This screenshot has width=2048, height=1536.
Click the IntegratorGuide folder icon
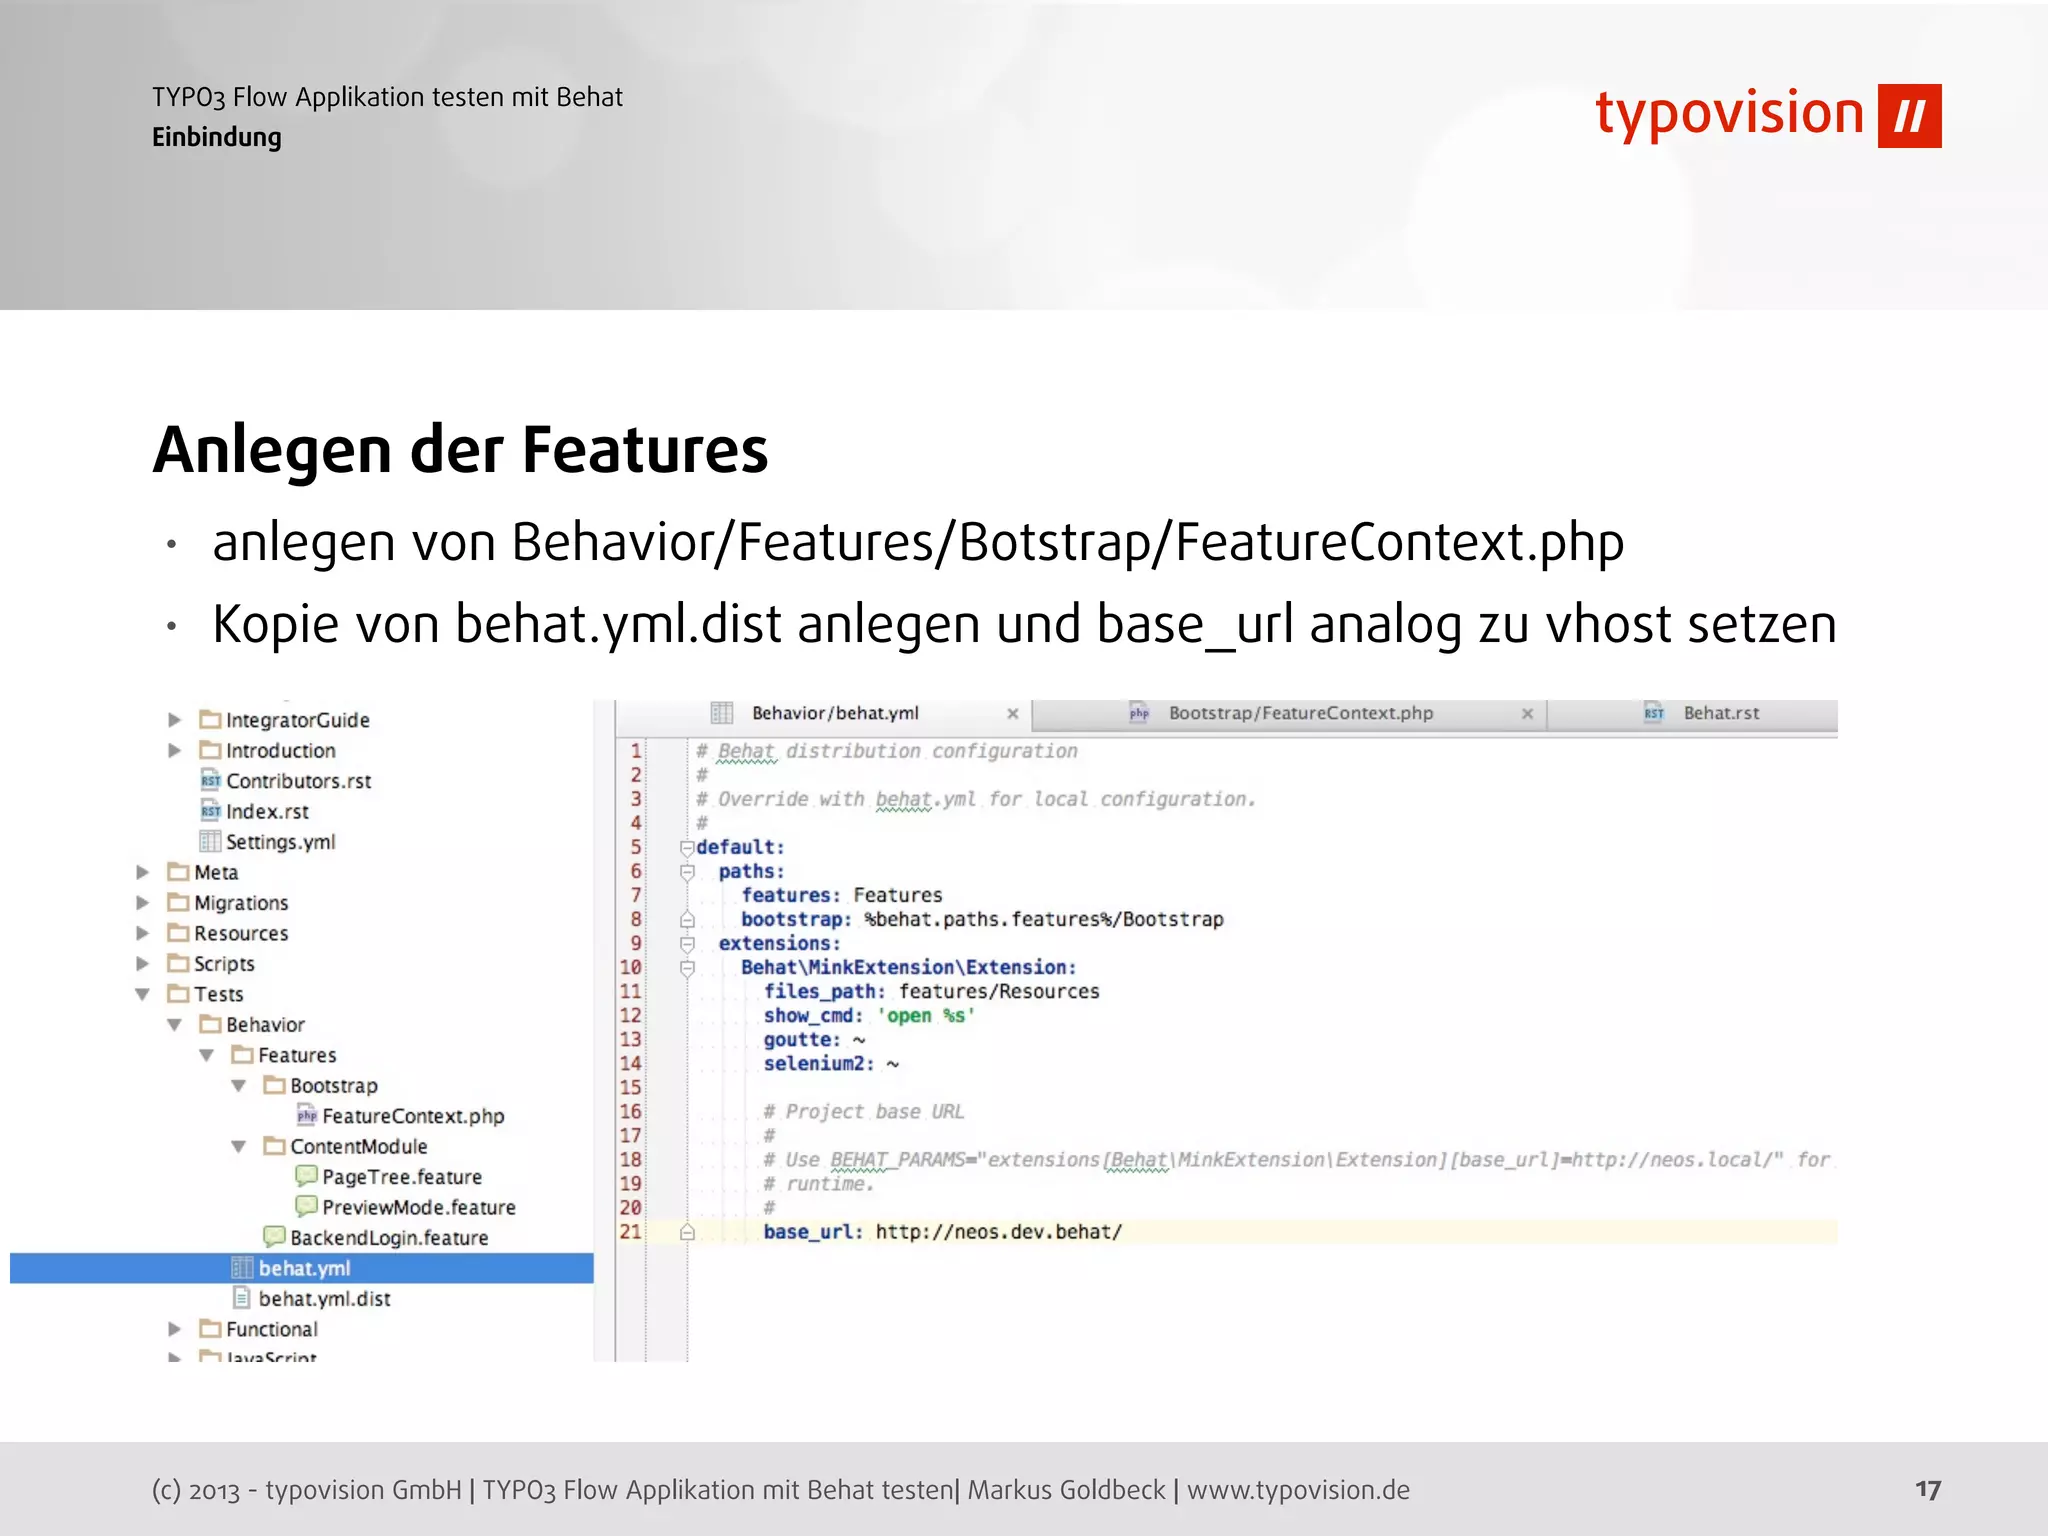coord(210,720)
